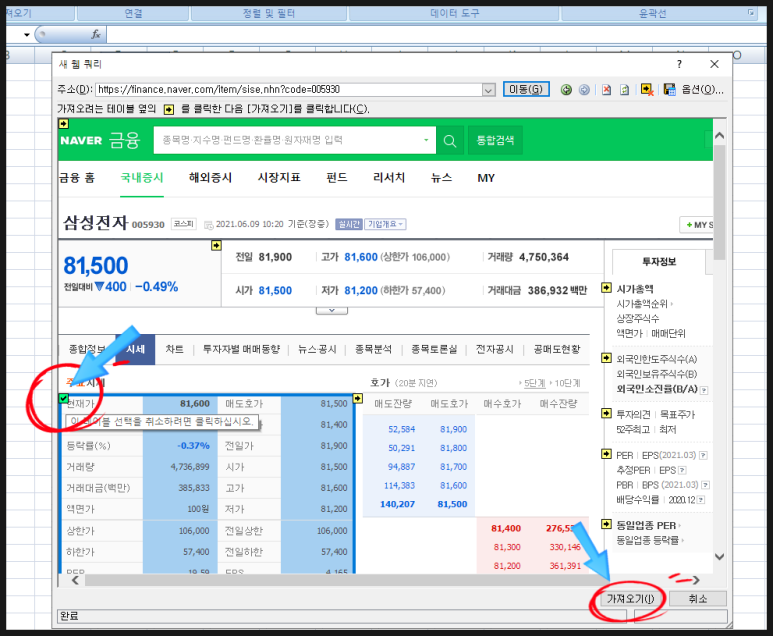Open the help question mark in dialog title
The width and height of the screenshot is (773, 636).
coord(679,64)
